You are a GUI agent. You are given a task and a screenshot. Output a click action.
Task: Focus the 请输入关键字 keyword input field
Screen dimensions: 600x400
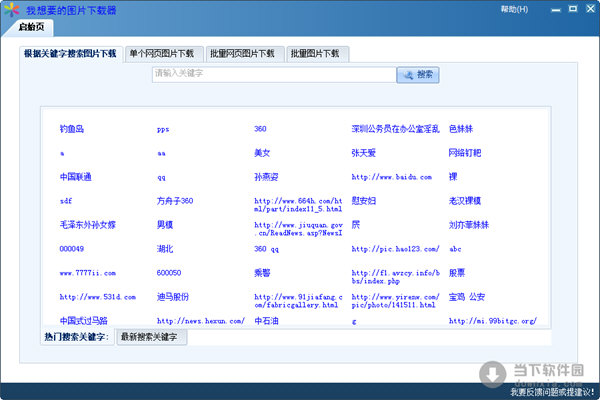coord(274,74)
